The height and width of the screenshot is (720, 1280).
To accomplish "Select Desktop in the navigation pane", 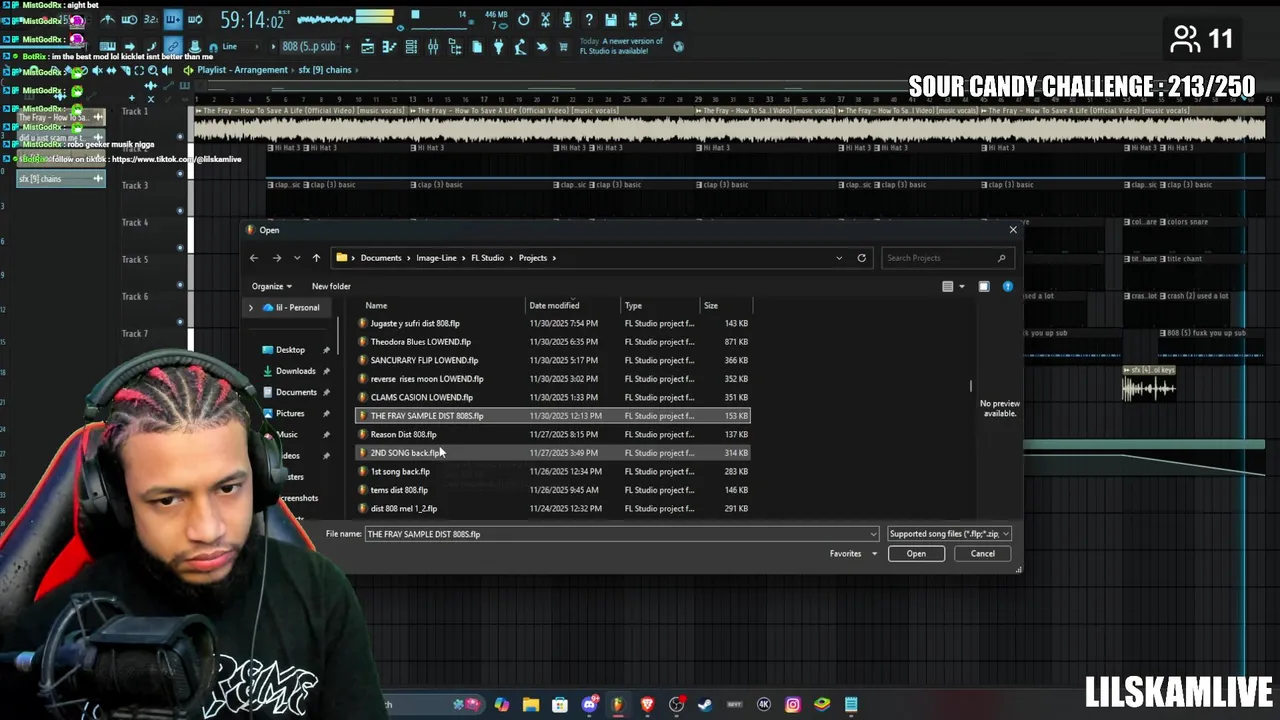I will tap(290, 350).
